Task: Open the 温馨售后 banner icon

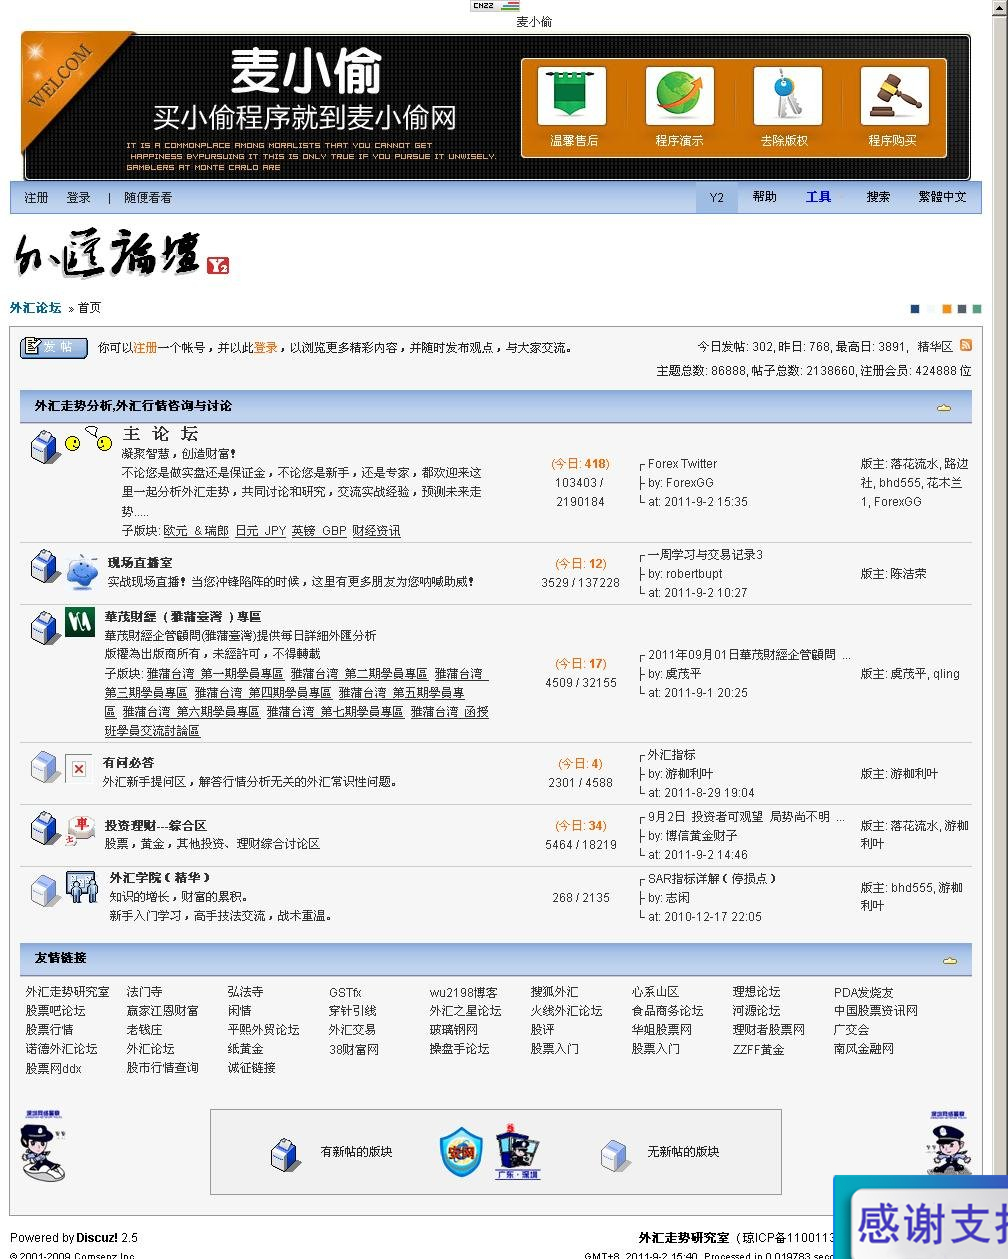Action: (x=572, y=96)
